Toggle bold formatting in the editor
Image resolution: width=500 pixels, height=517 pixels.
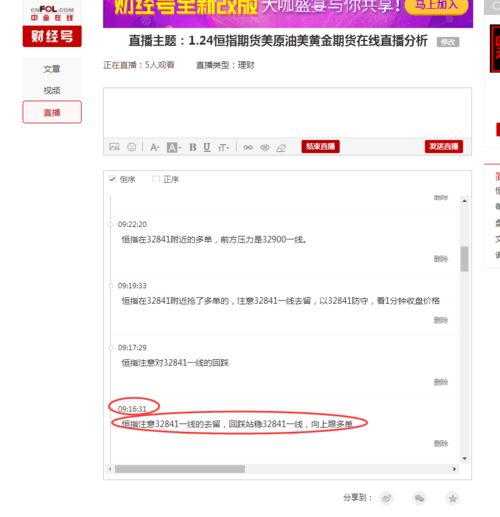tap(193, 147)
